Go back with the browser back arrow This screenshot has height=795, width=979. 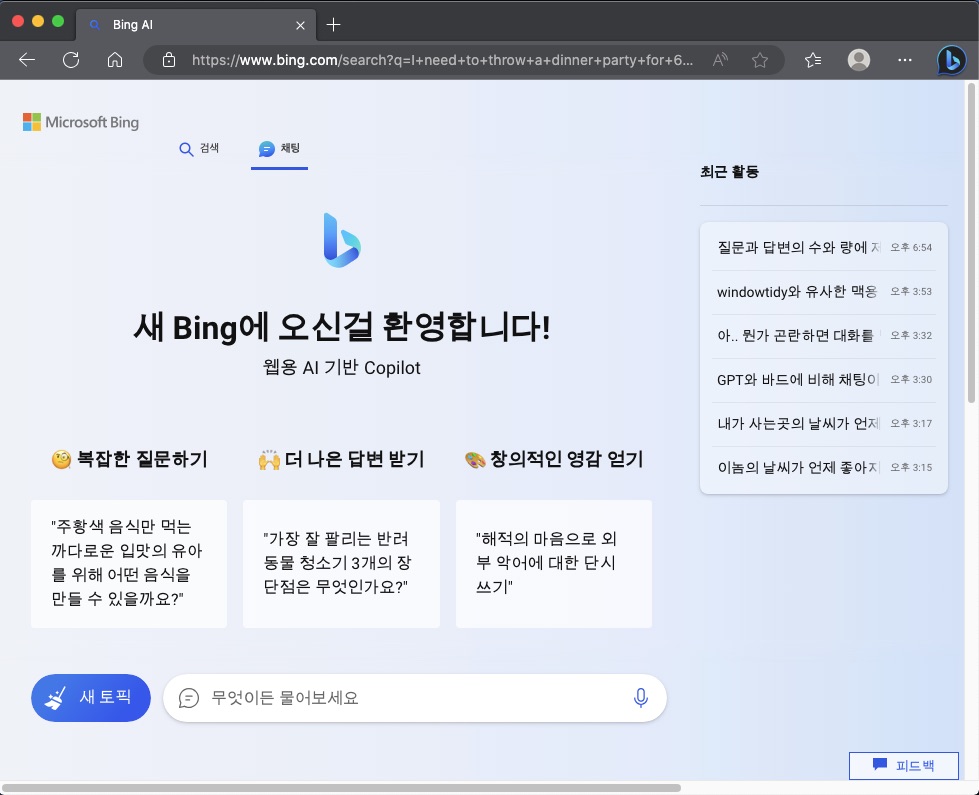click(27, 60)
